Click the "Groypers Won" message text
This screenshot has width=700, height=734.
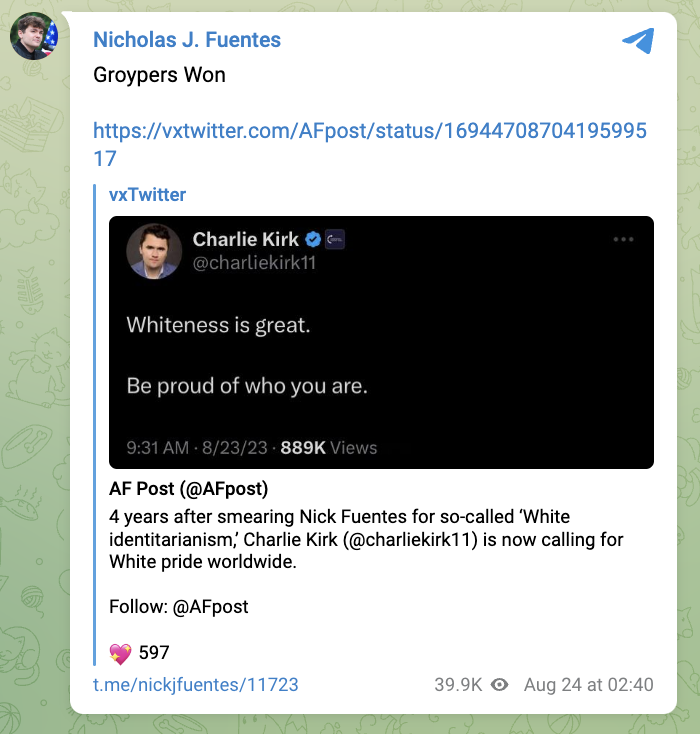[x=159, y=75]
